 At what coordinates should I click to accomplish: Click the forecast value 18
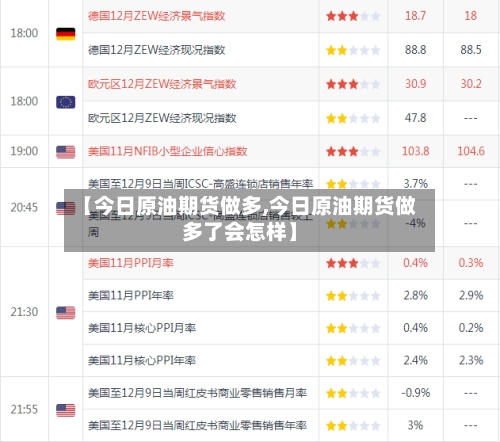pyautogui.click(x=471, y=16)
